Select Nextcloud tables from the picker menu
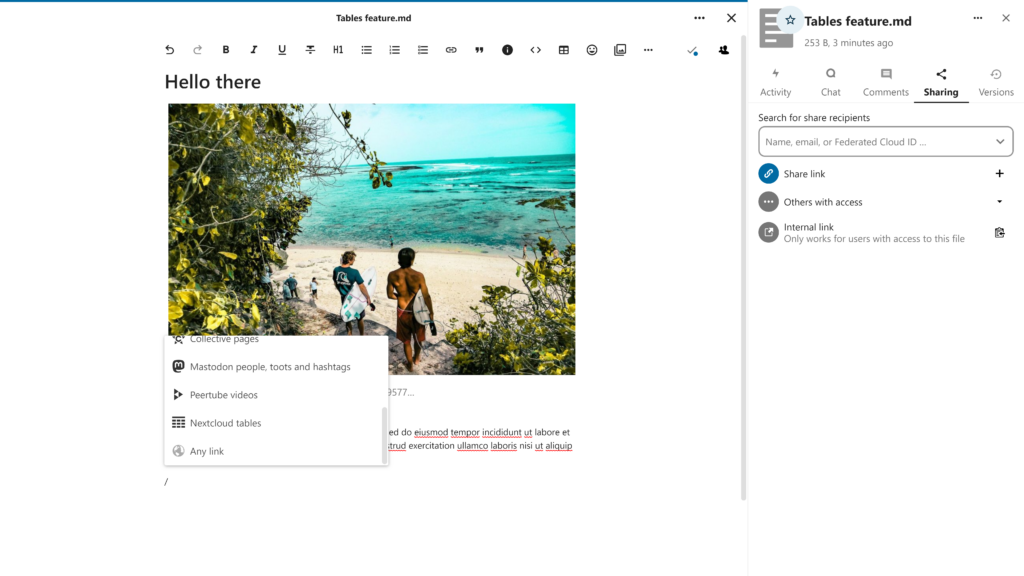 [225, 422]
